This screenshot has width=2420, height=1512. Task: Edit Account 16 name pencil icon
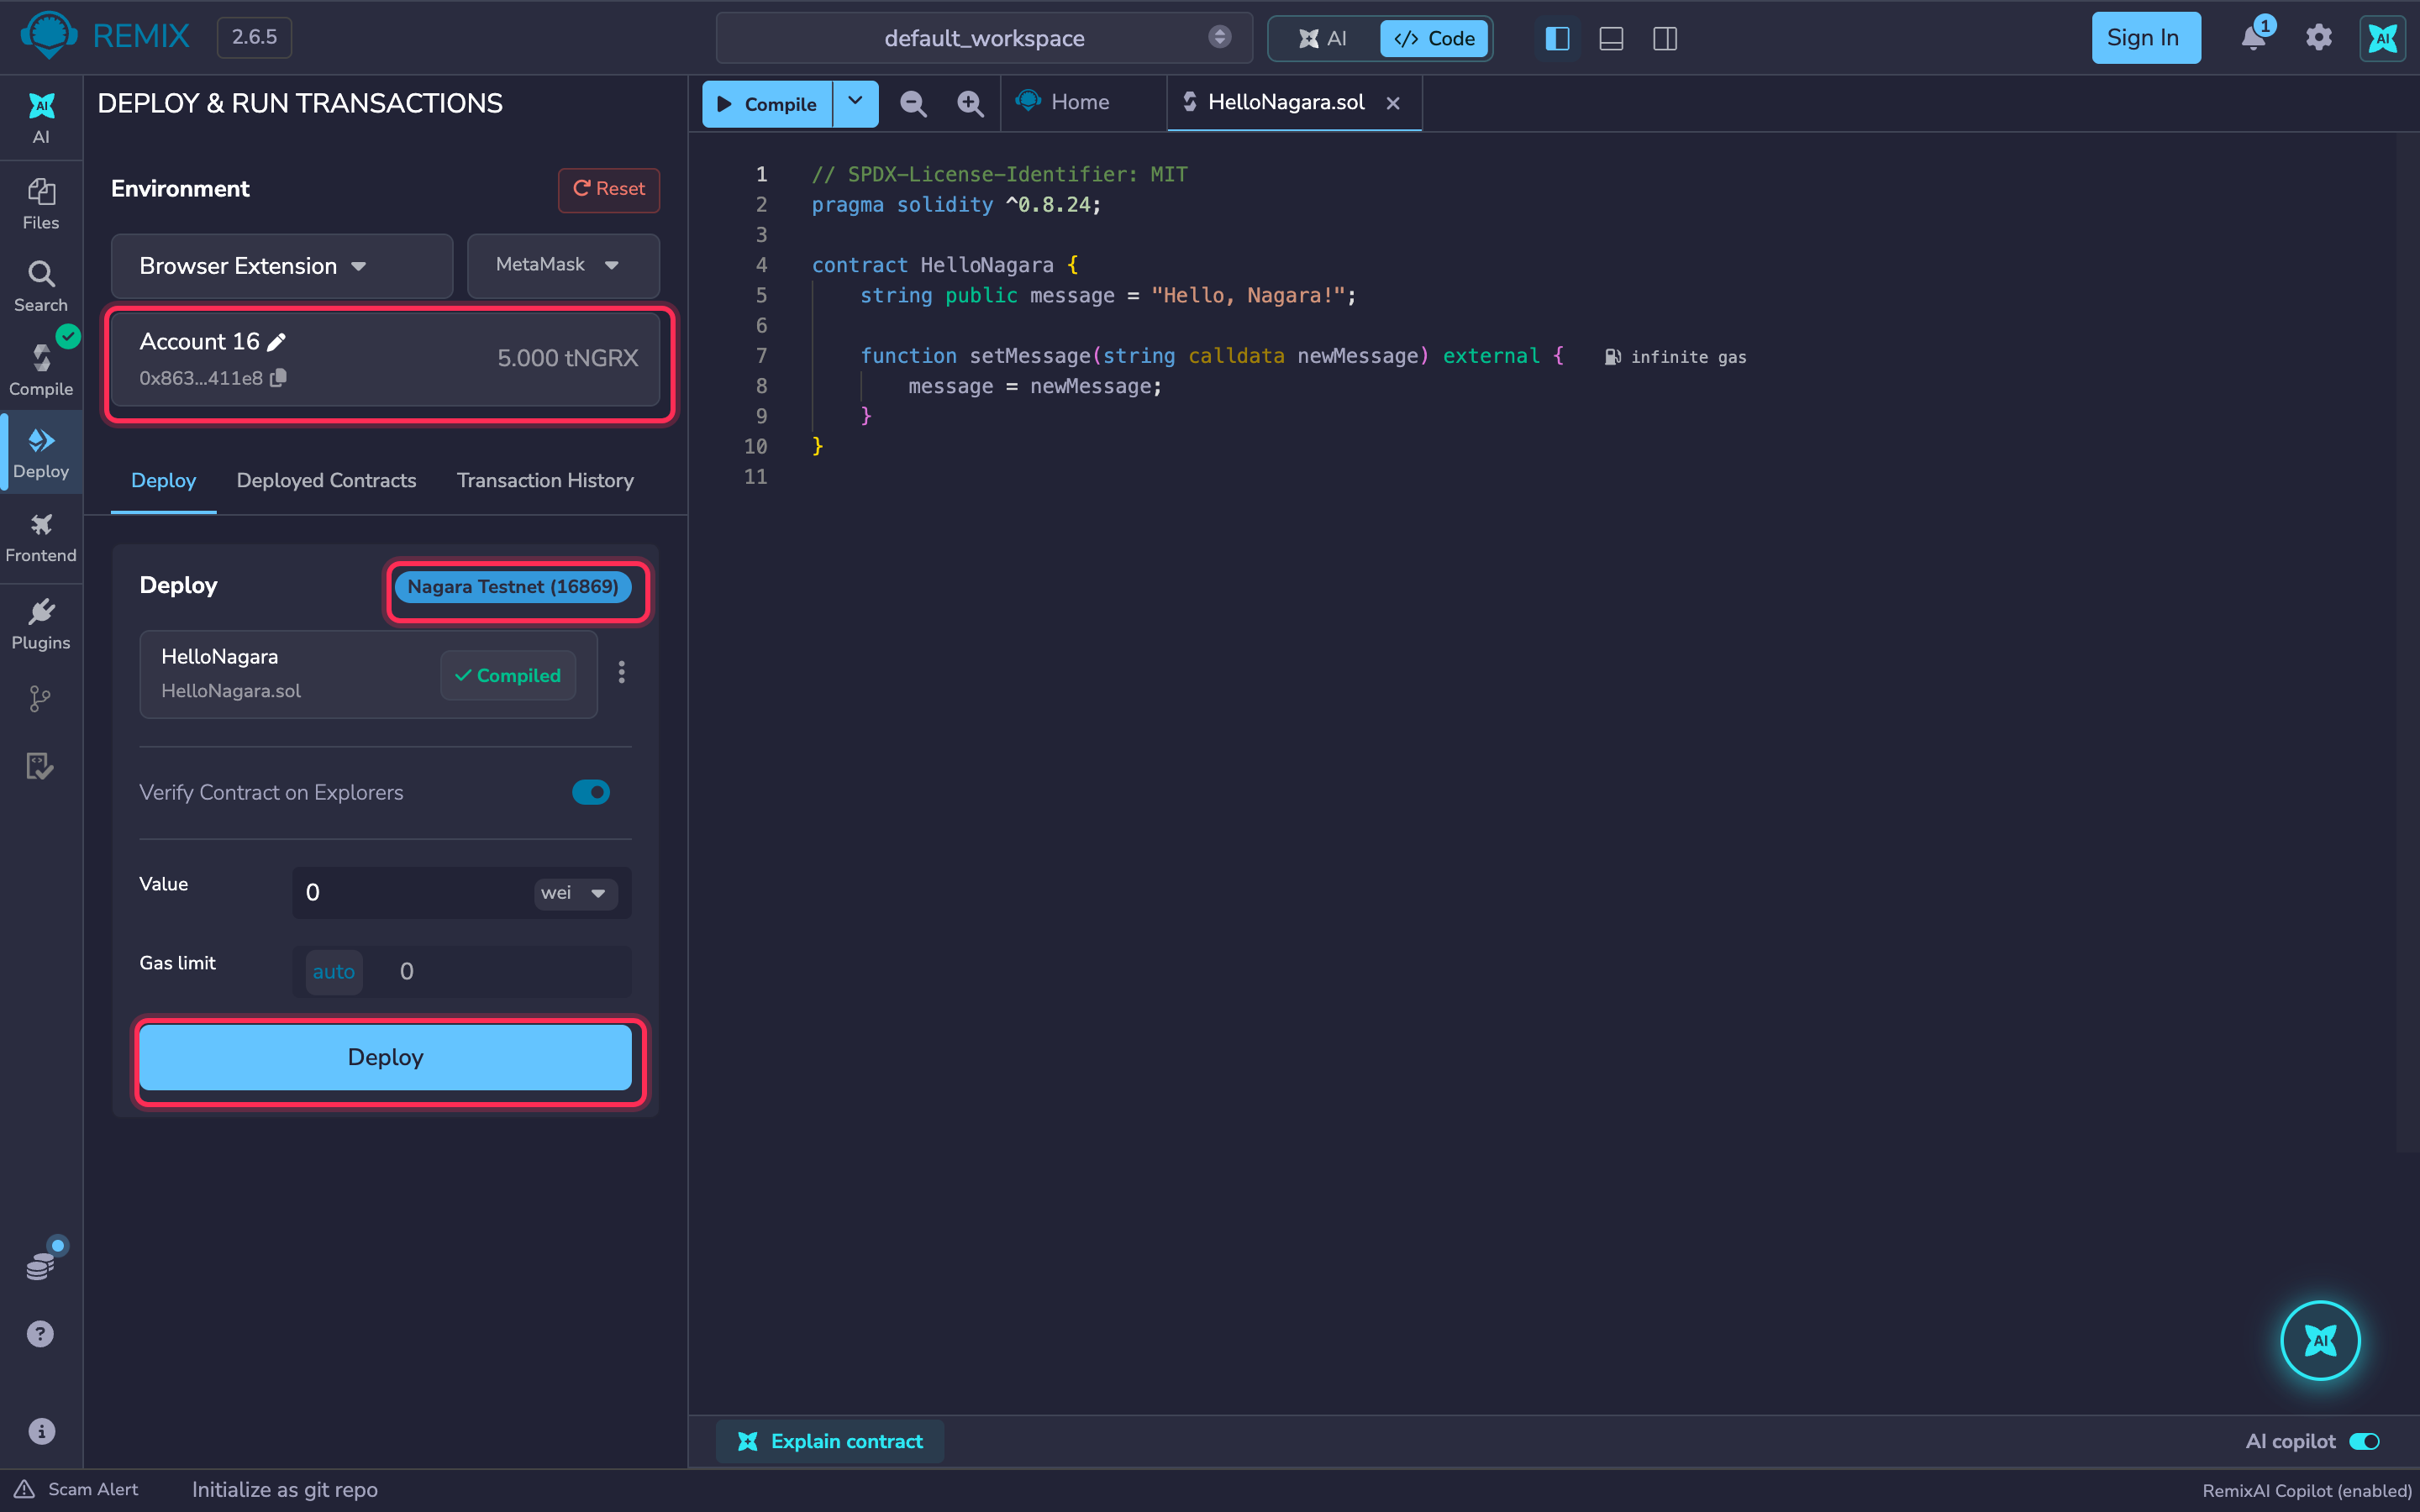(x=277, y=342)
